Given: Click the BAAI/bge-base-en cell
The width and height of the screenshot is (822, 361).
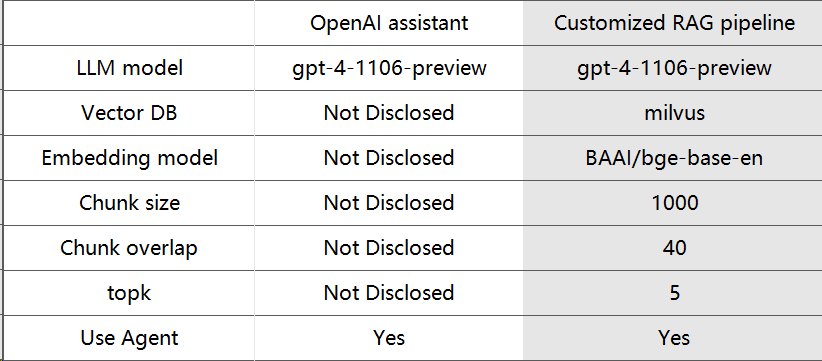Looking at the screenshot, I should [x=674, y=158].
